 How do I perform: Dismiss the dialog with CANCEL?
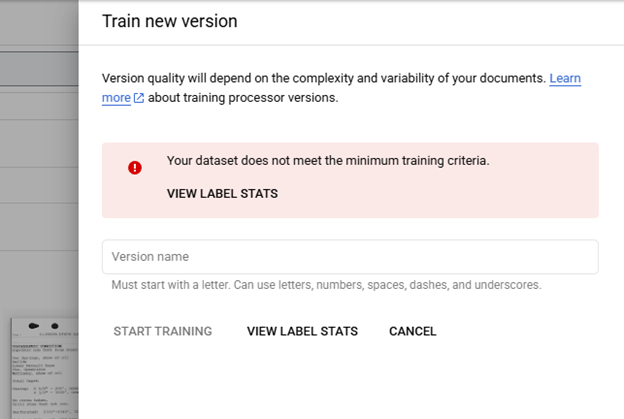coord(412,331)
